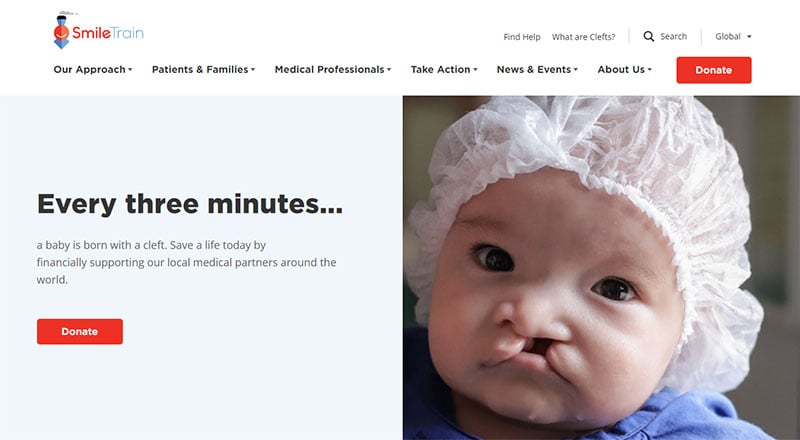Select the Global region selector
The height and width of the screenshot is (440, 800).
tap(733, 36)
